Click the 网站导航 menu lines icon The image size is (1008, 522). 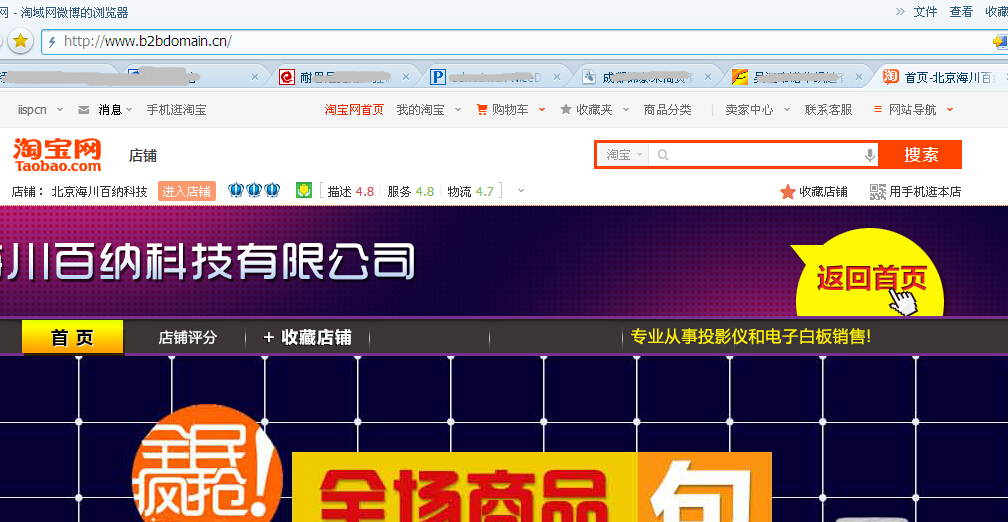[x=878, y=110]
